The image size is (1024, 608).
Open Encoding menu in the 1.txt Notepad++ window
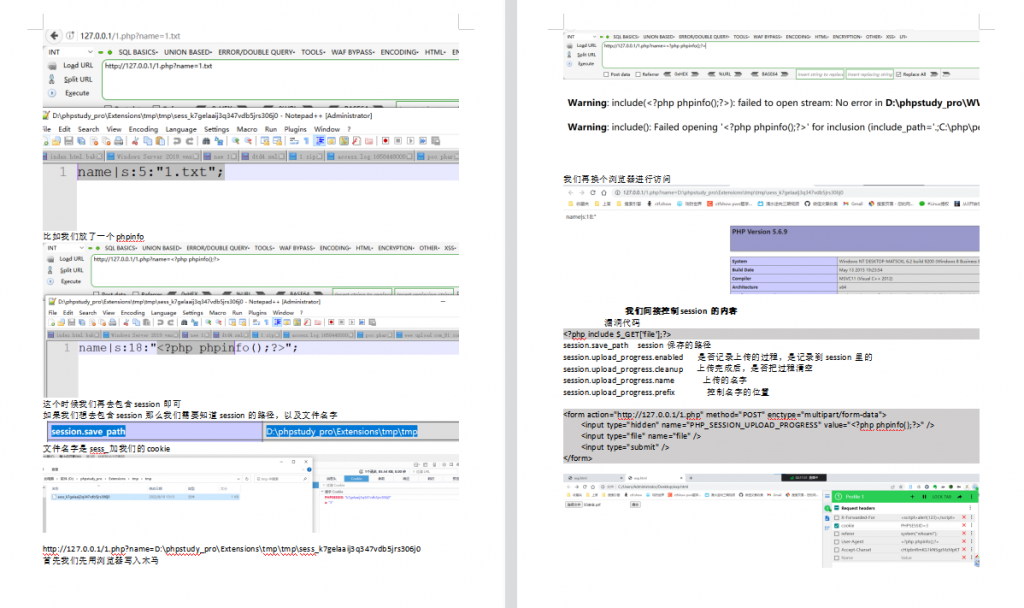click(x=143, y=129)
